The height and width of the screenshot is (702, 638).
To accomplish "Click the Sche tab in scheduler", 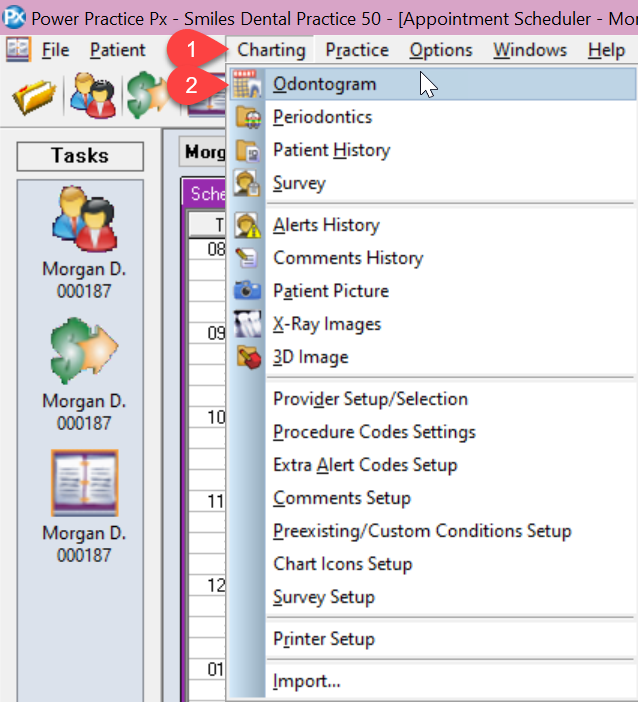I will click(205, 193).
